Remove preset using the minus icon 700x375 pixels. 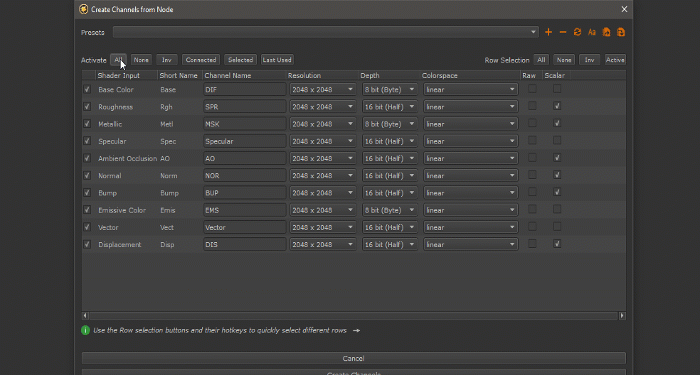(x=563, y=32)
